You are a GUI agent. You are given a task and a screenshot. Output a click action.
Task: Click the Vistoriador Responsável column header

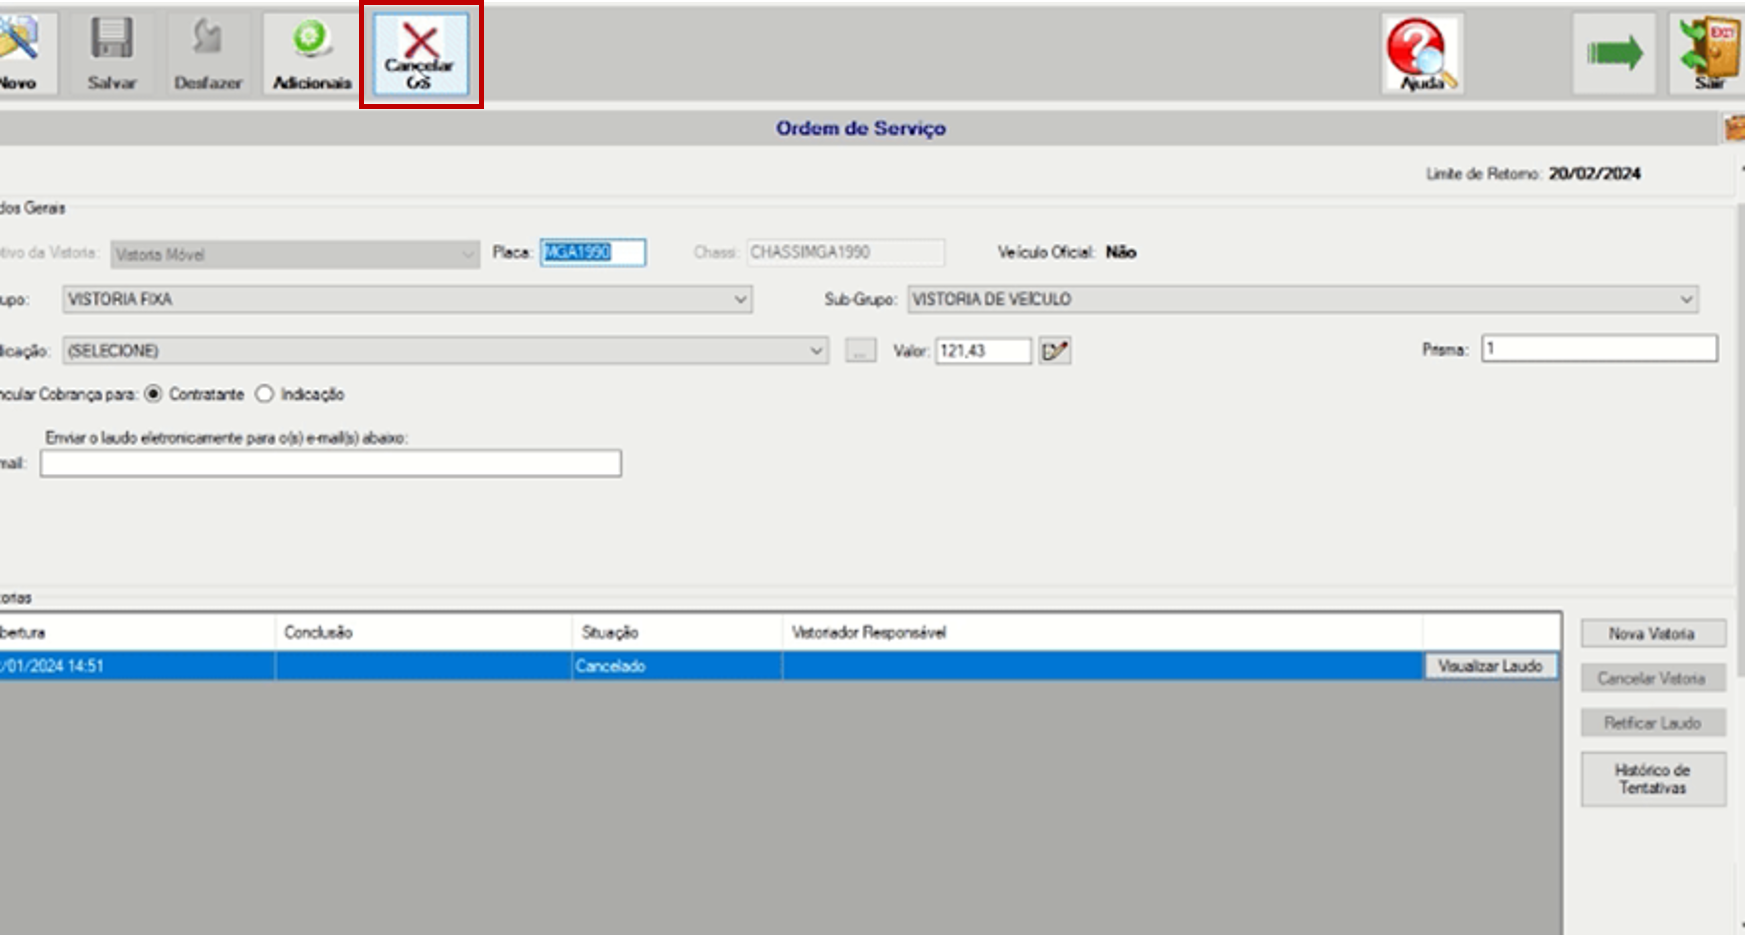(x=1102, y=632)
